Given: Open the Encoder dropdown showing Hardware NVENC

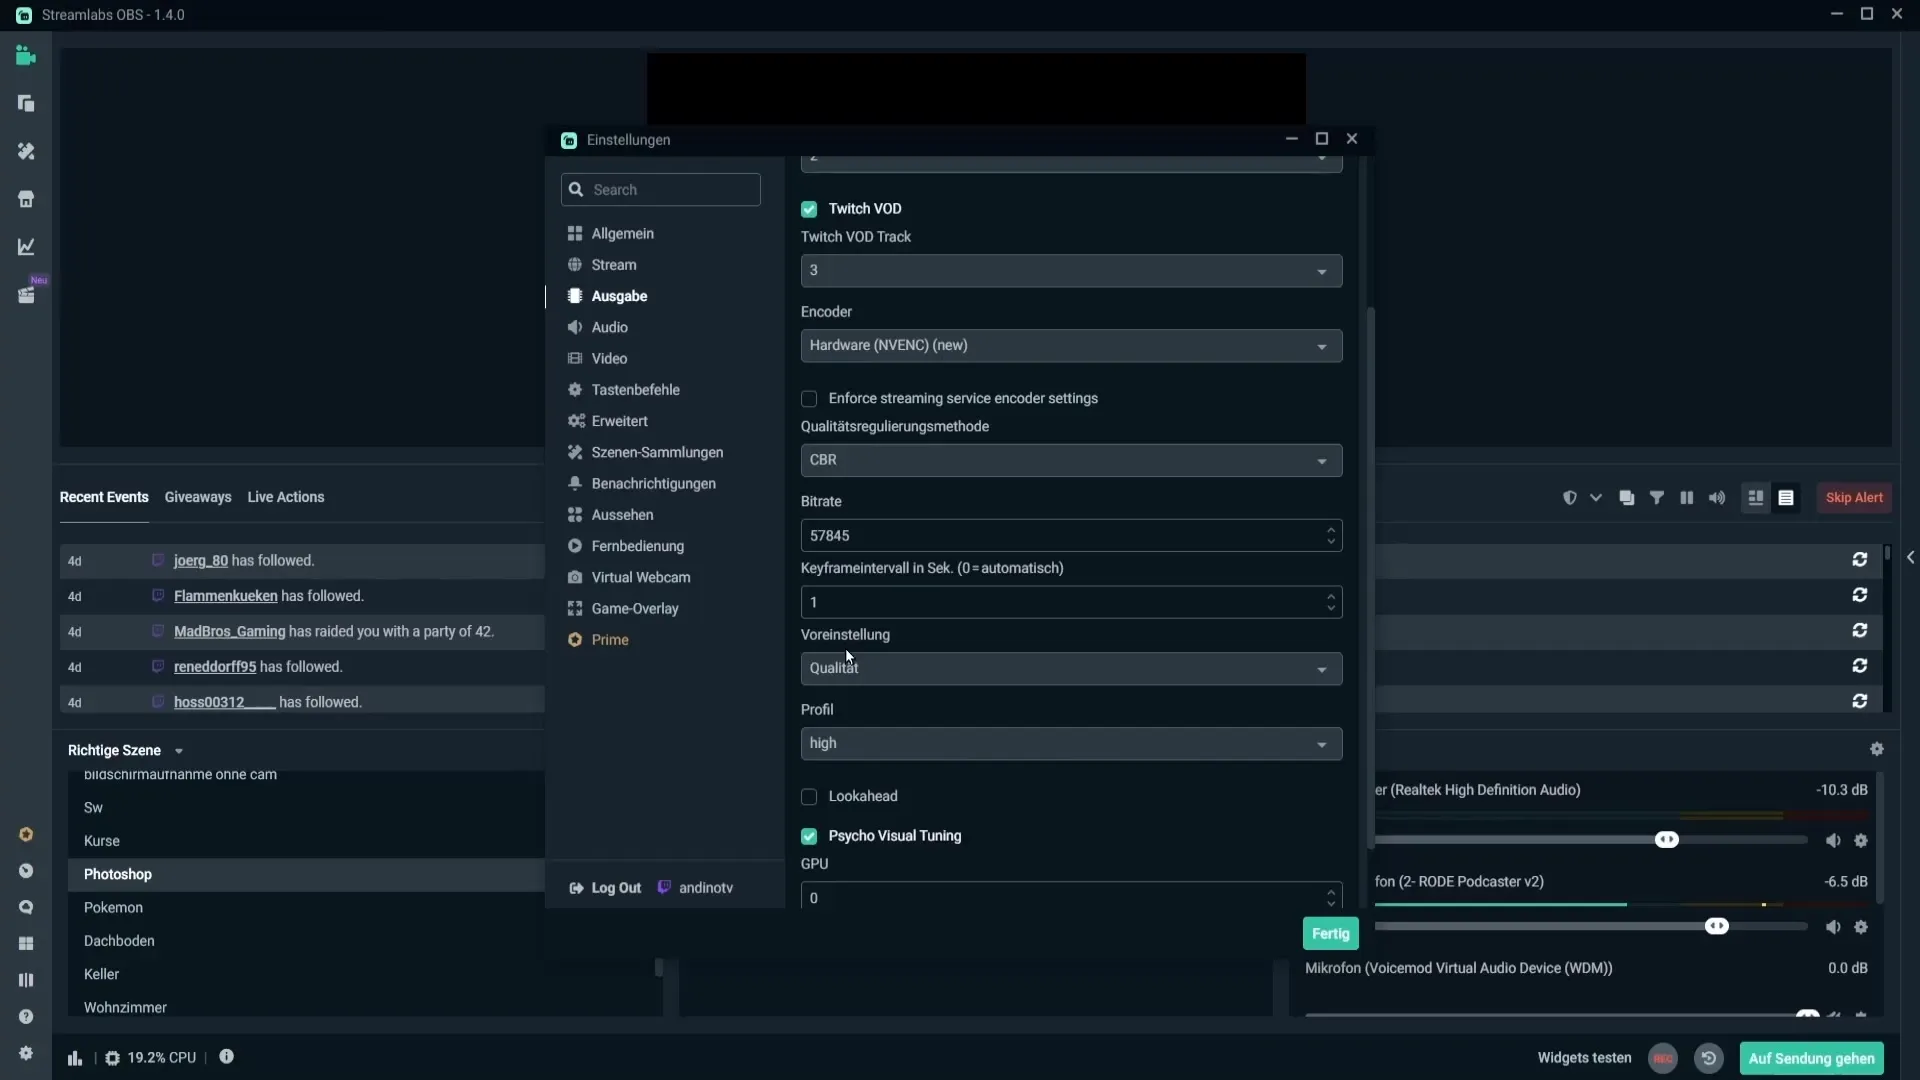Looking at the screenshot, I should [1071, 346].
